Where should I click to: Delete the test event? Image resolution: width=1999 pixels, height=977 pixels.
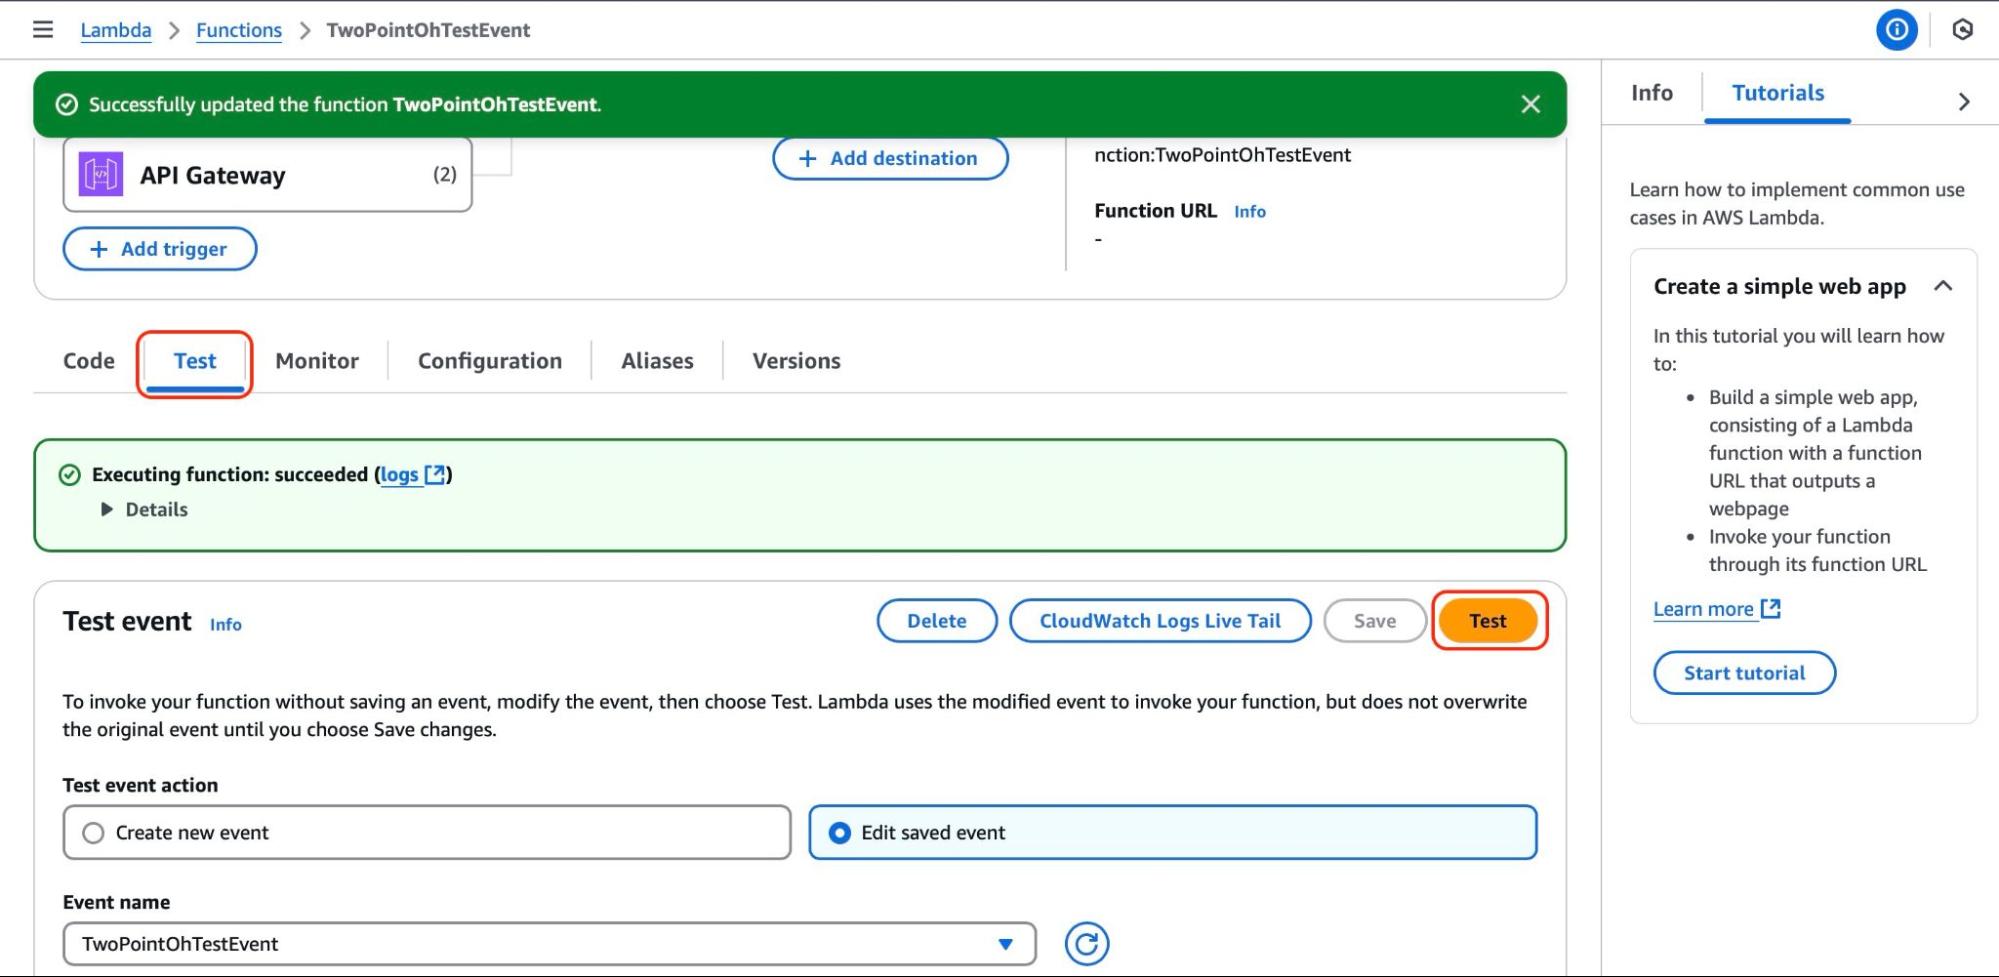click(x=937, y=621)
